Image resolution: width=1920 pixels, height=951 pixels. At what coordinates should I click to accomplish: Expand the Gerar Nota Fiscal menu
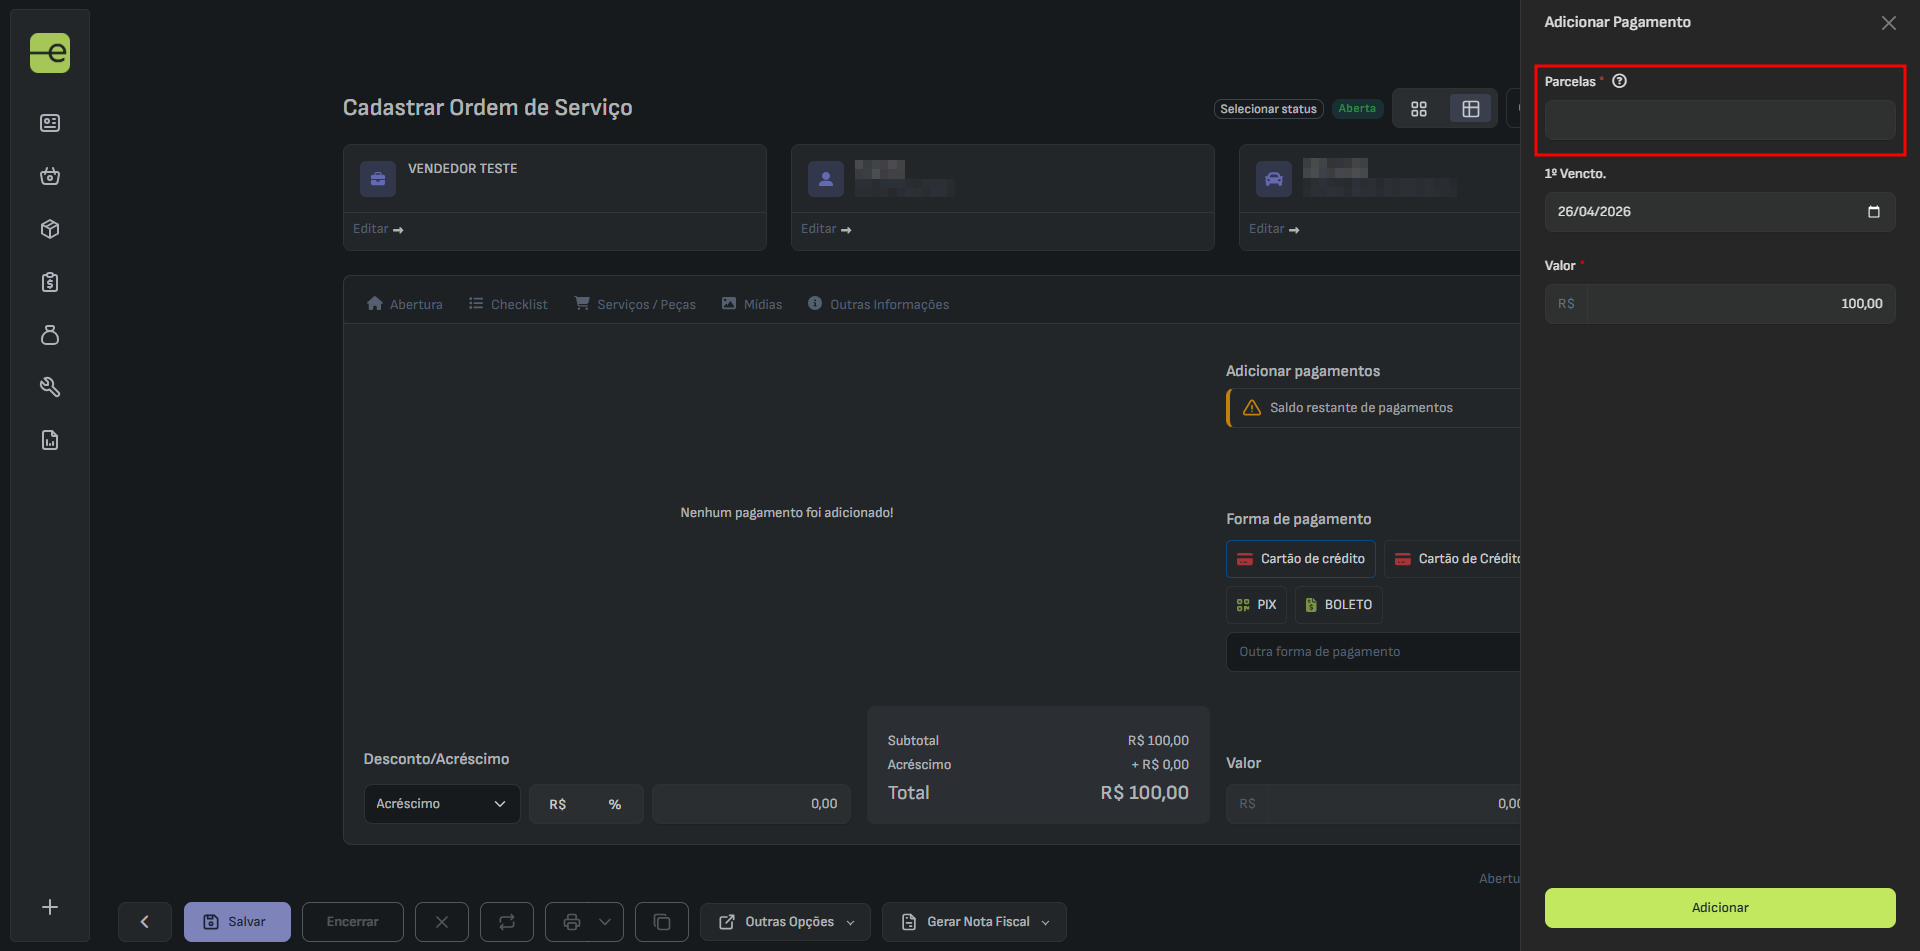[x=974, y=922]
